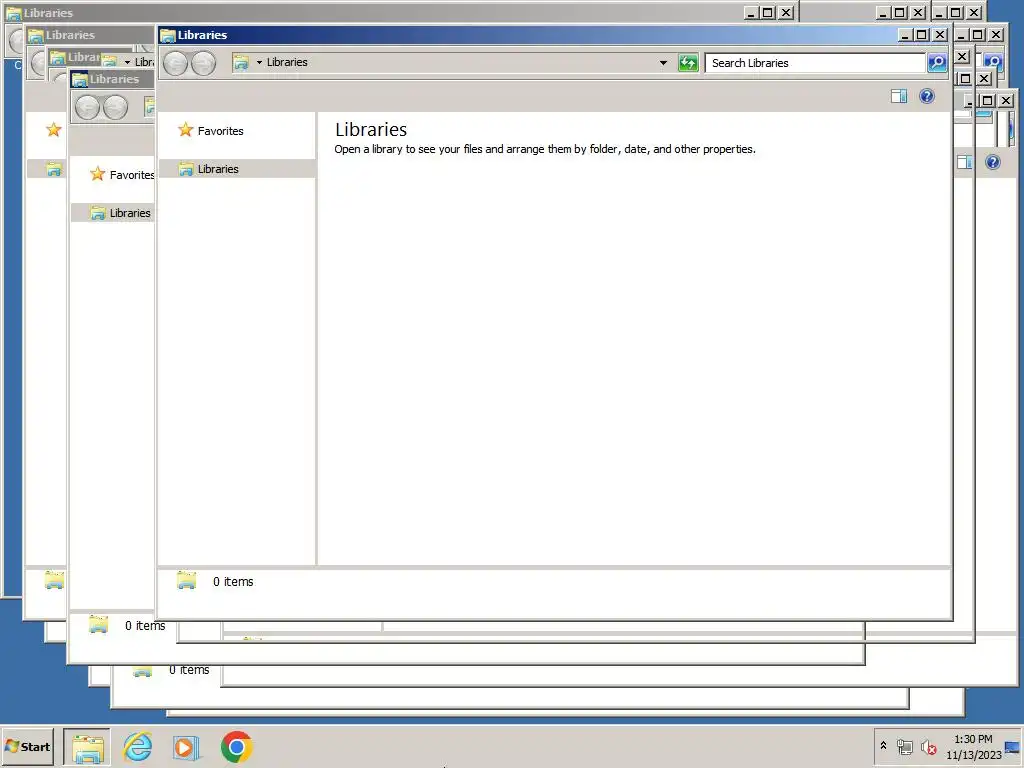The height and width of the screenshot is (768, 1024).
Task: Open the address bar previous locations dropdown
Action: [x=663, y=63]
